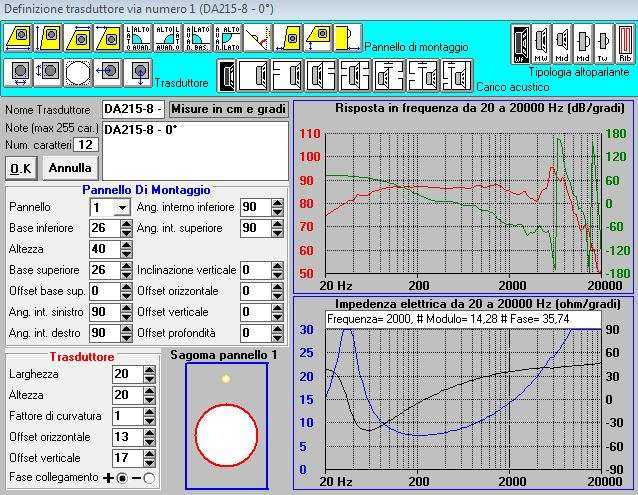This screenshot has width=638, height=495.
Task: Edit the panel Altezza value 40
Action: pos(105,249)
